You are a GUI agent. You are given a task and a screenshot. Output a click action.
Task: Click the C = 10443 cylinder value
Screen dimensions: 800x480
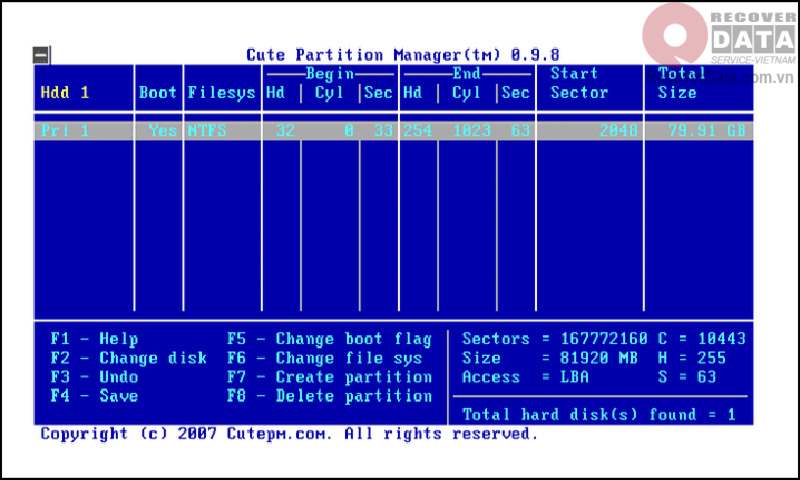click(x=702, y=339)
